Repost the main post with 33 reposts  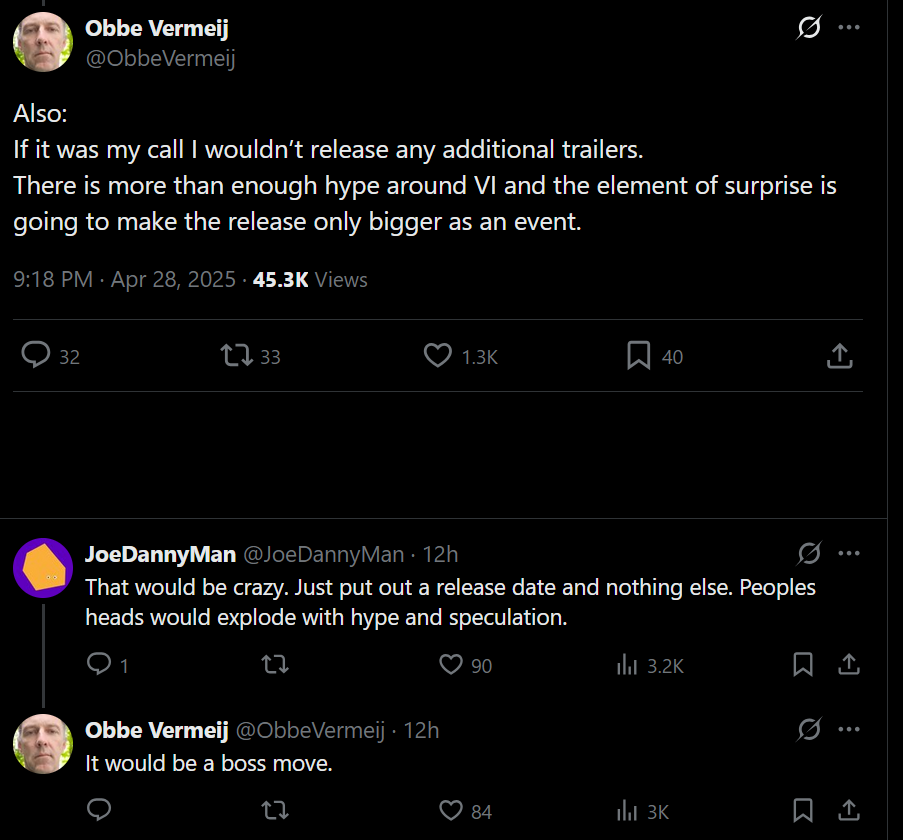(x=236, y=355)
